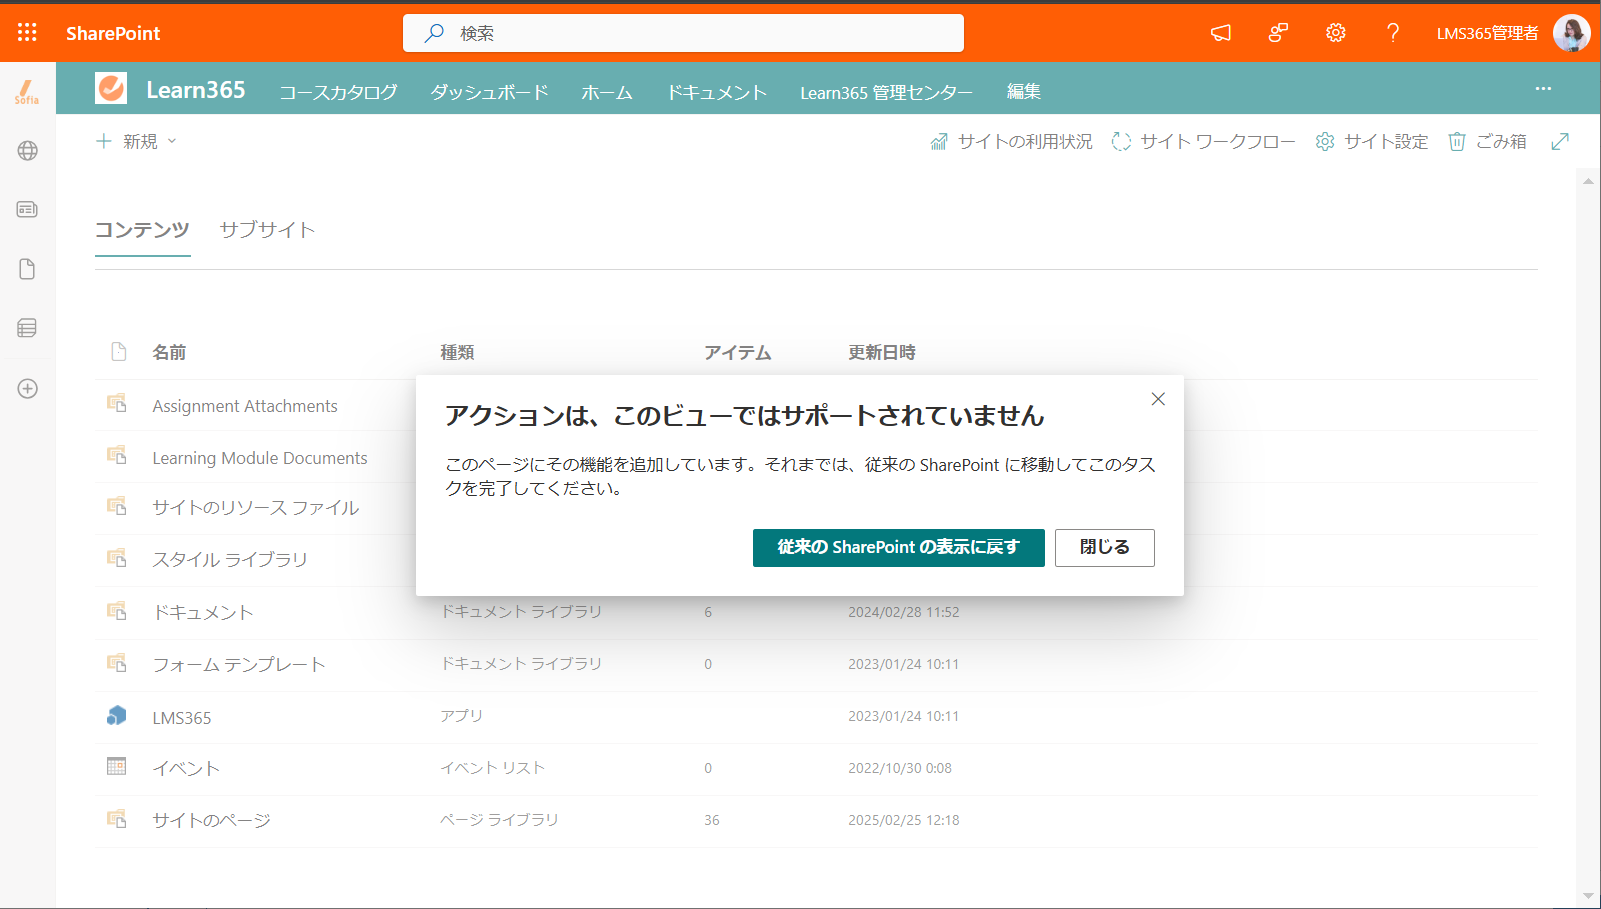Open the megaphone announcements icon
This screenshot has height=909, width=1601.
[x=1221, y=33]
